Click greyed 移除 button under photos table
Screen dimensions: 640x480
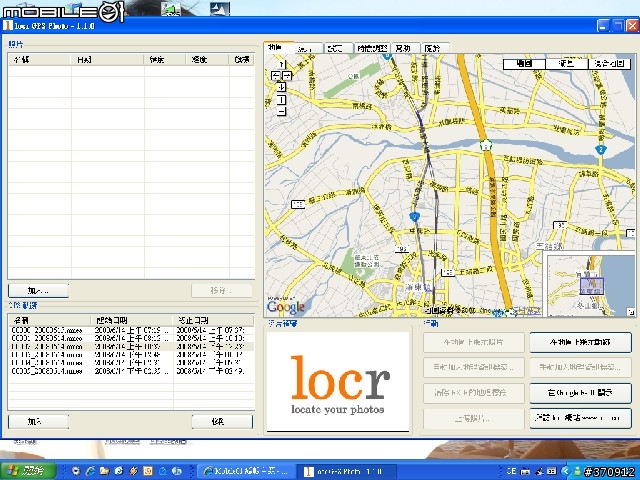(222, 291)
